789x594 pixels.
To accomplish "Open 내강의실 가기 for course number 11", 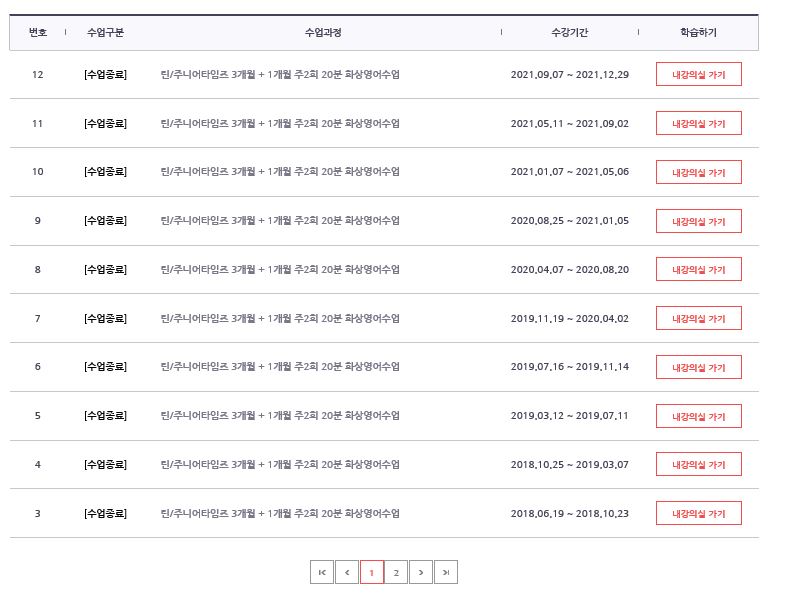I will click(698, 123).
